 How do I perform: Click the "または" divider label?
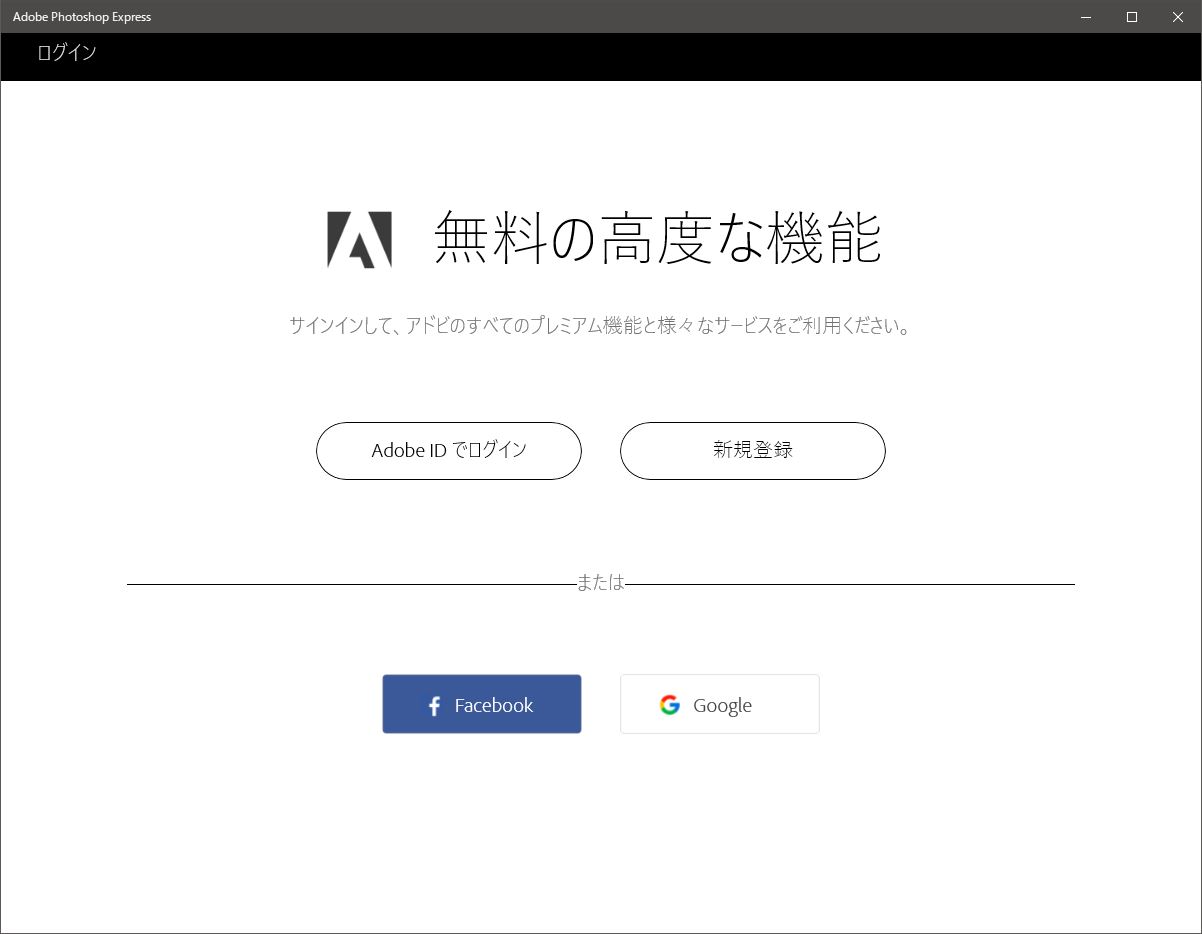pyautogui.click(x=600, y=582)
